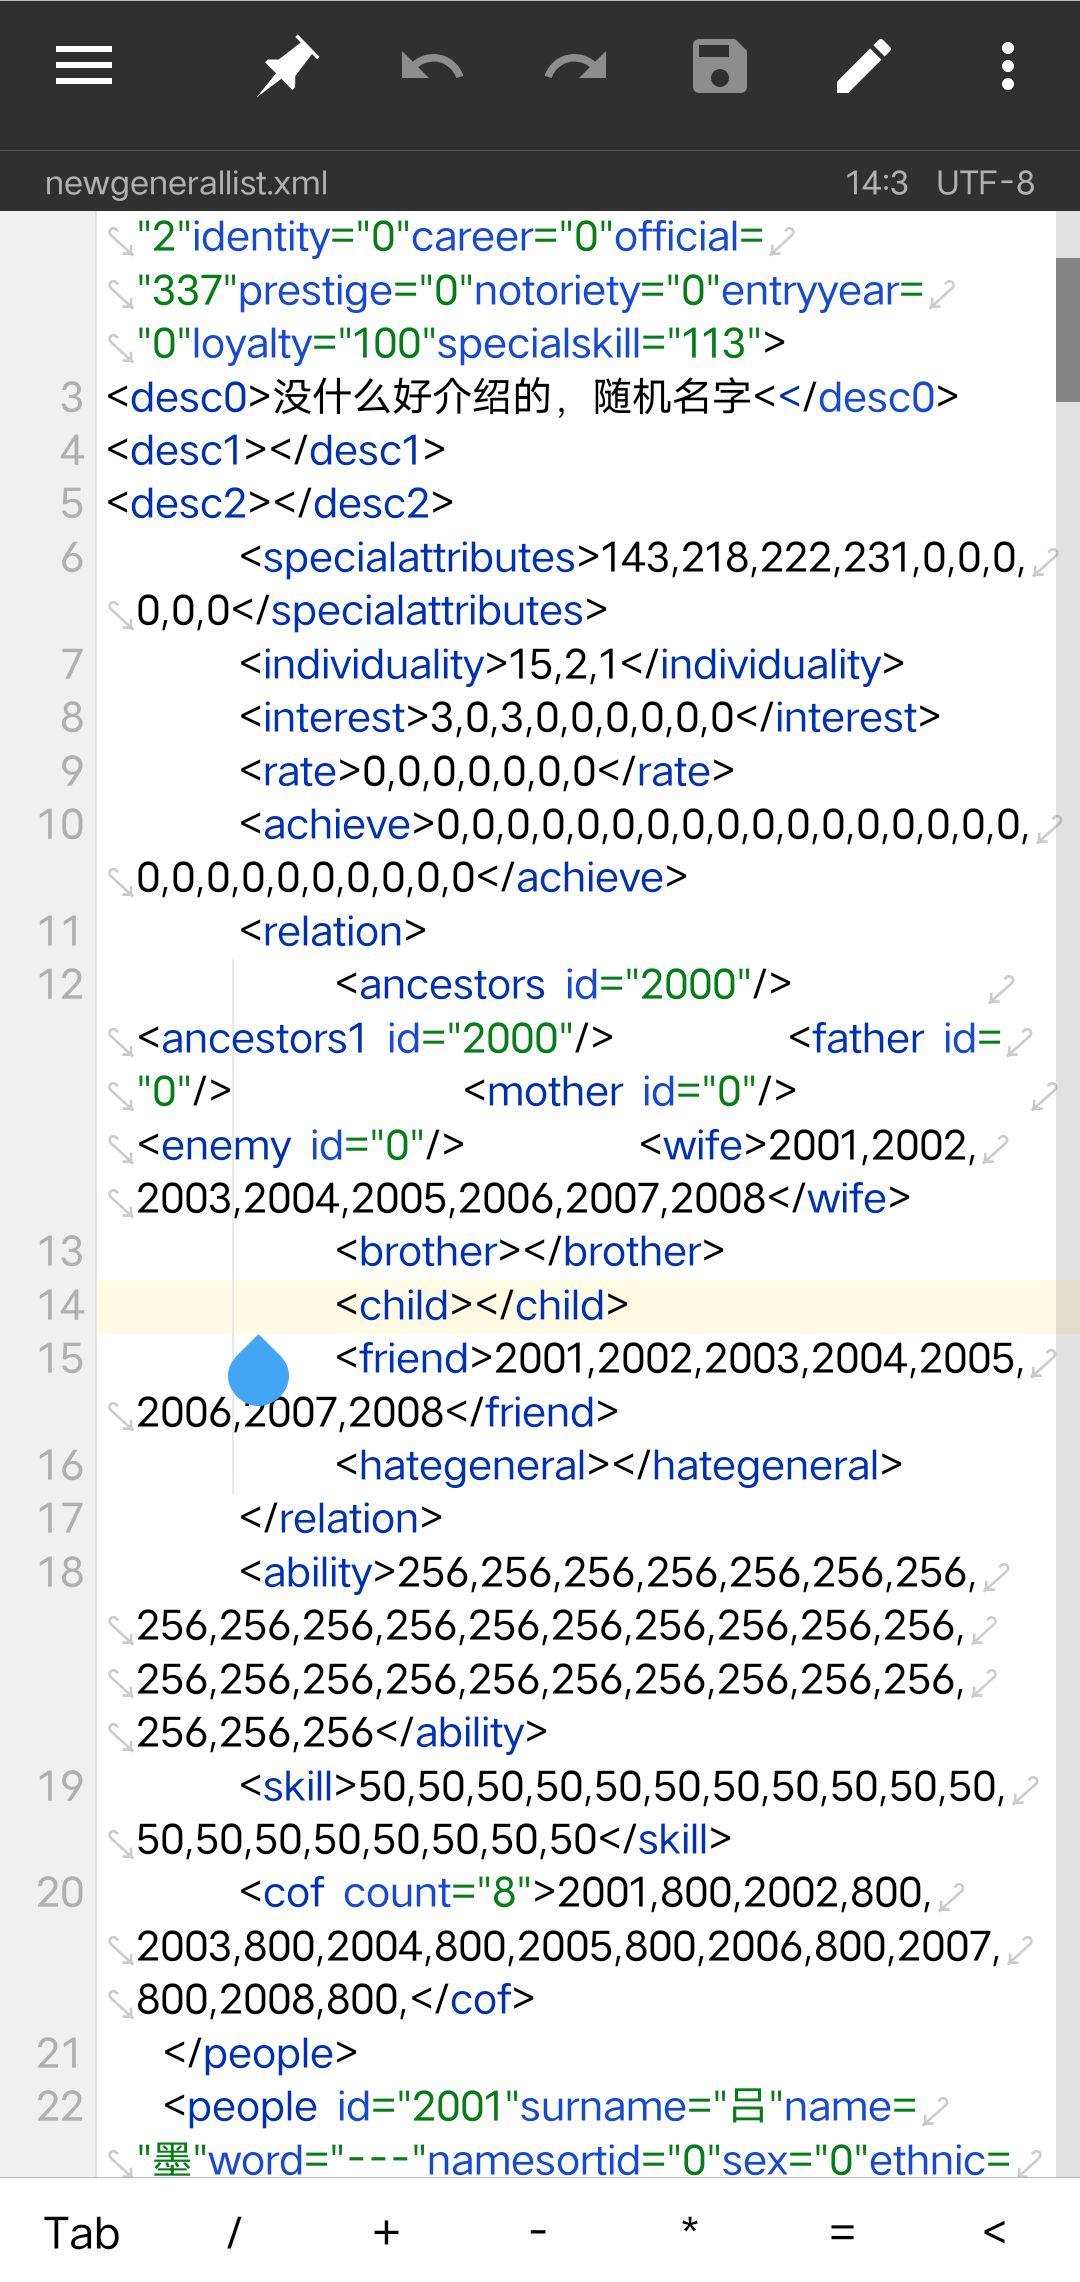Tap the pin icon in toolbar
This screenshot has width=1080, height=2282.
(x=288, y=67)
